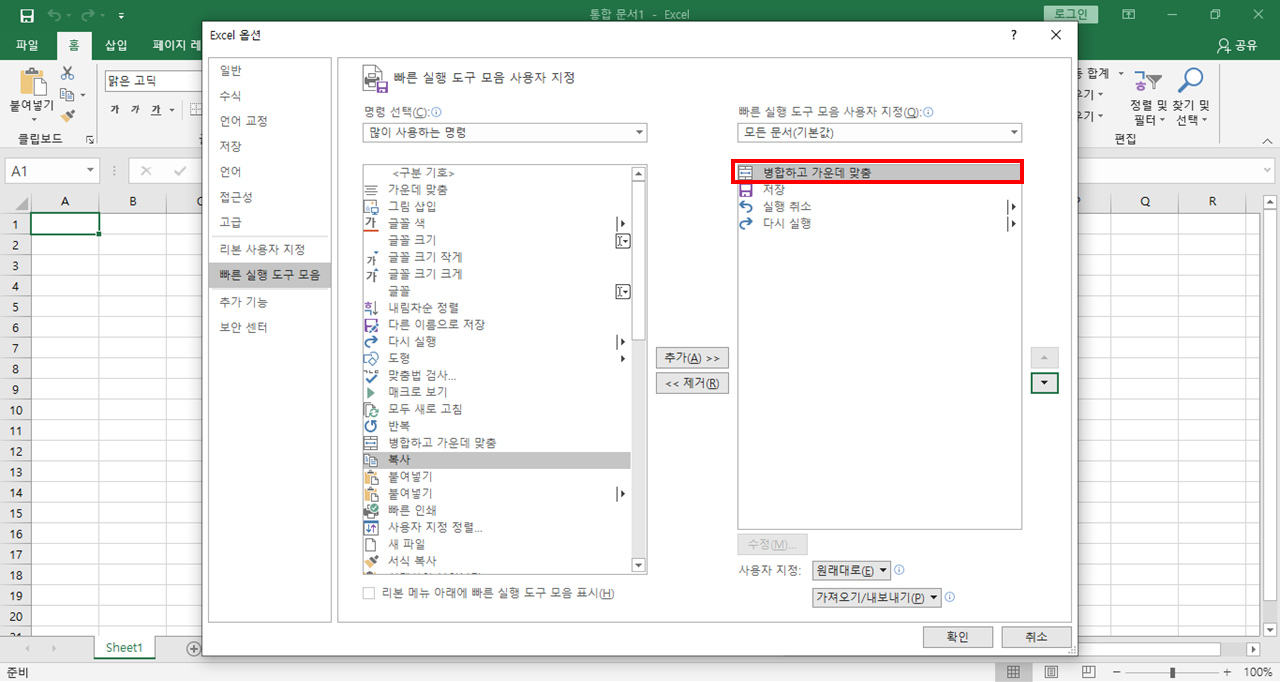Click the 로그인 button in title bar

pyautogui.click(x=1071, y=14)
